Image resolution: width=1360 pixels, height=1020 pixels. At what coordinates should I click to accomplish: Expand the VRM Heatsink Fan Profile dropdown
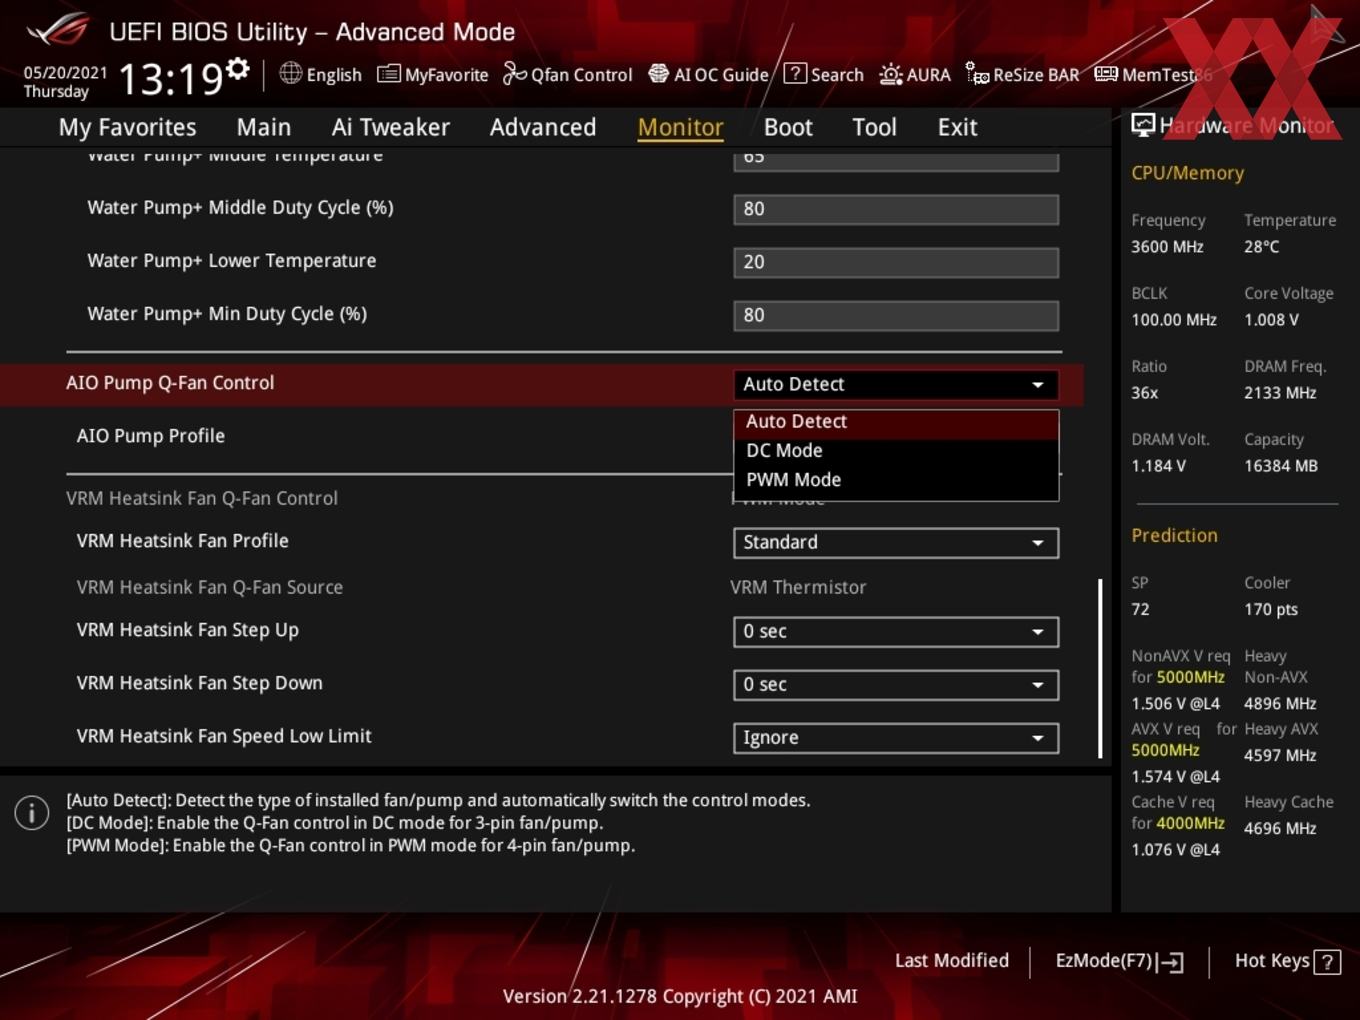896,542
